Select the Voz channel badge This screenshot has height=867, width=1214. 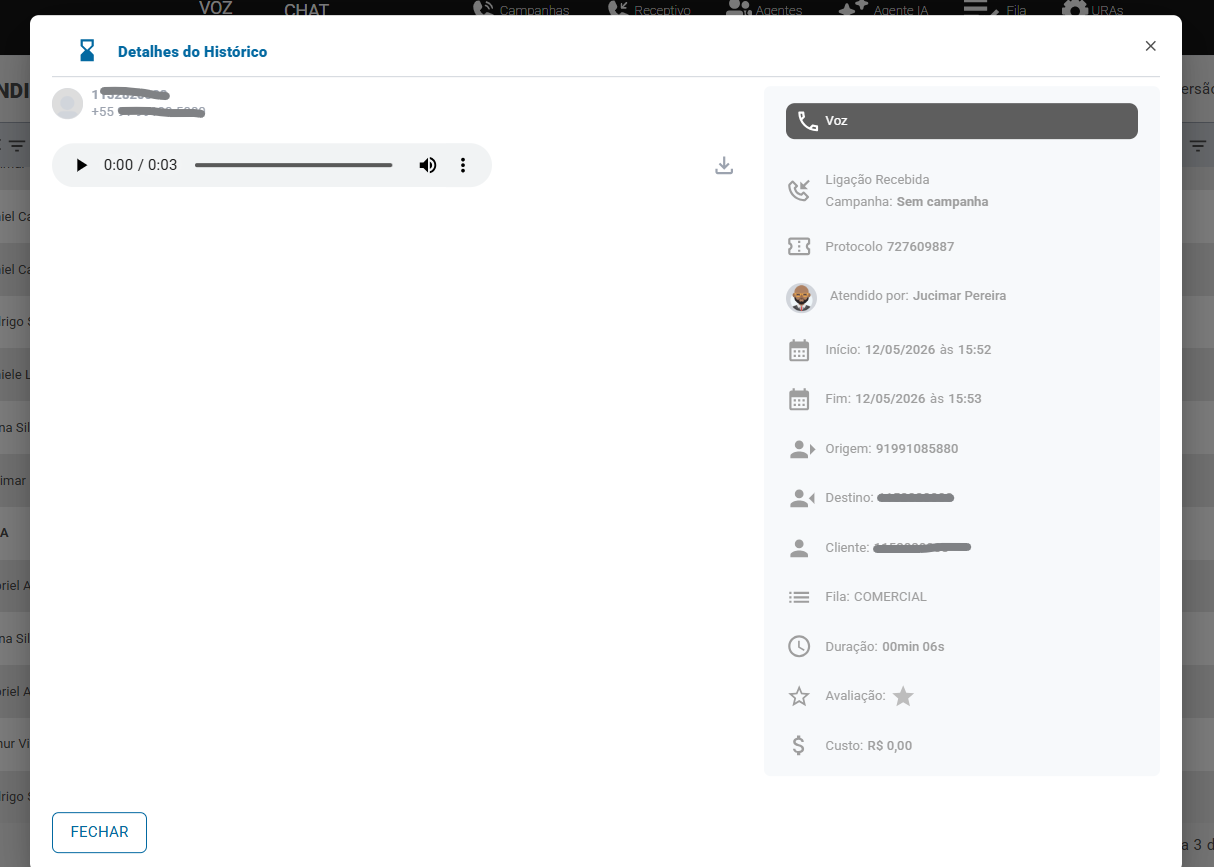(x=962, y=121)
